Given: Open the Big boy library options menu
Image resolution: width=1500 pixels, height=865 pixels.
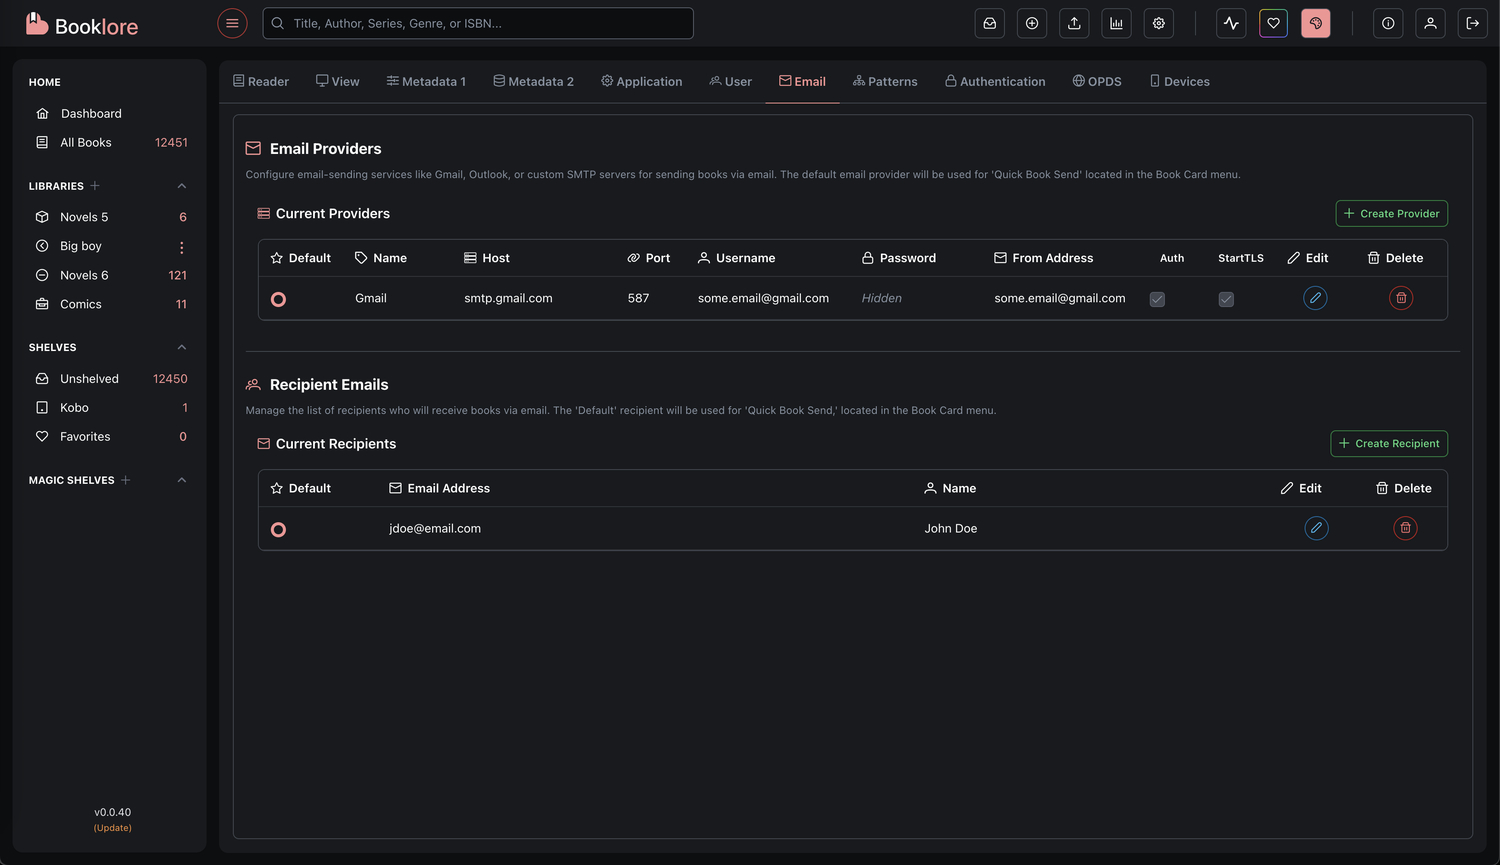Looking at the screenshot, I should [181, 247].
